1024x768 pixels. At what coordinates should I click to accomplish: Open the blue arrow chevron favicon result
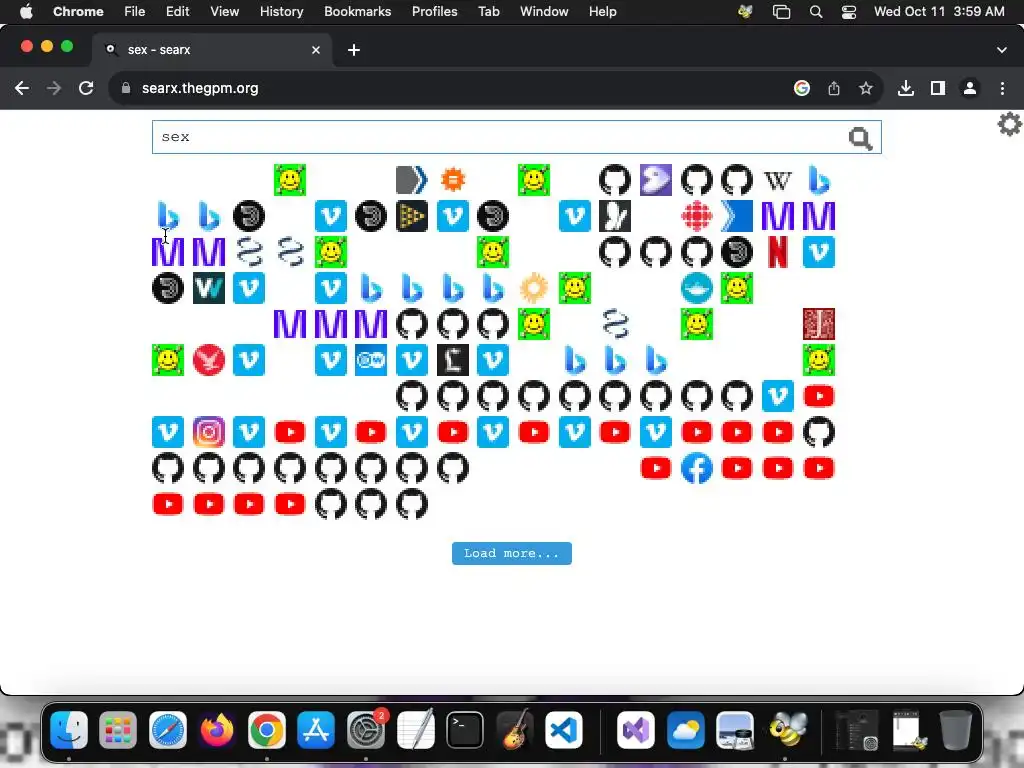pyautogui.click(x=737, y=216)
